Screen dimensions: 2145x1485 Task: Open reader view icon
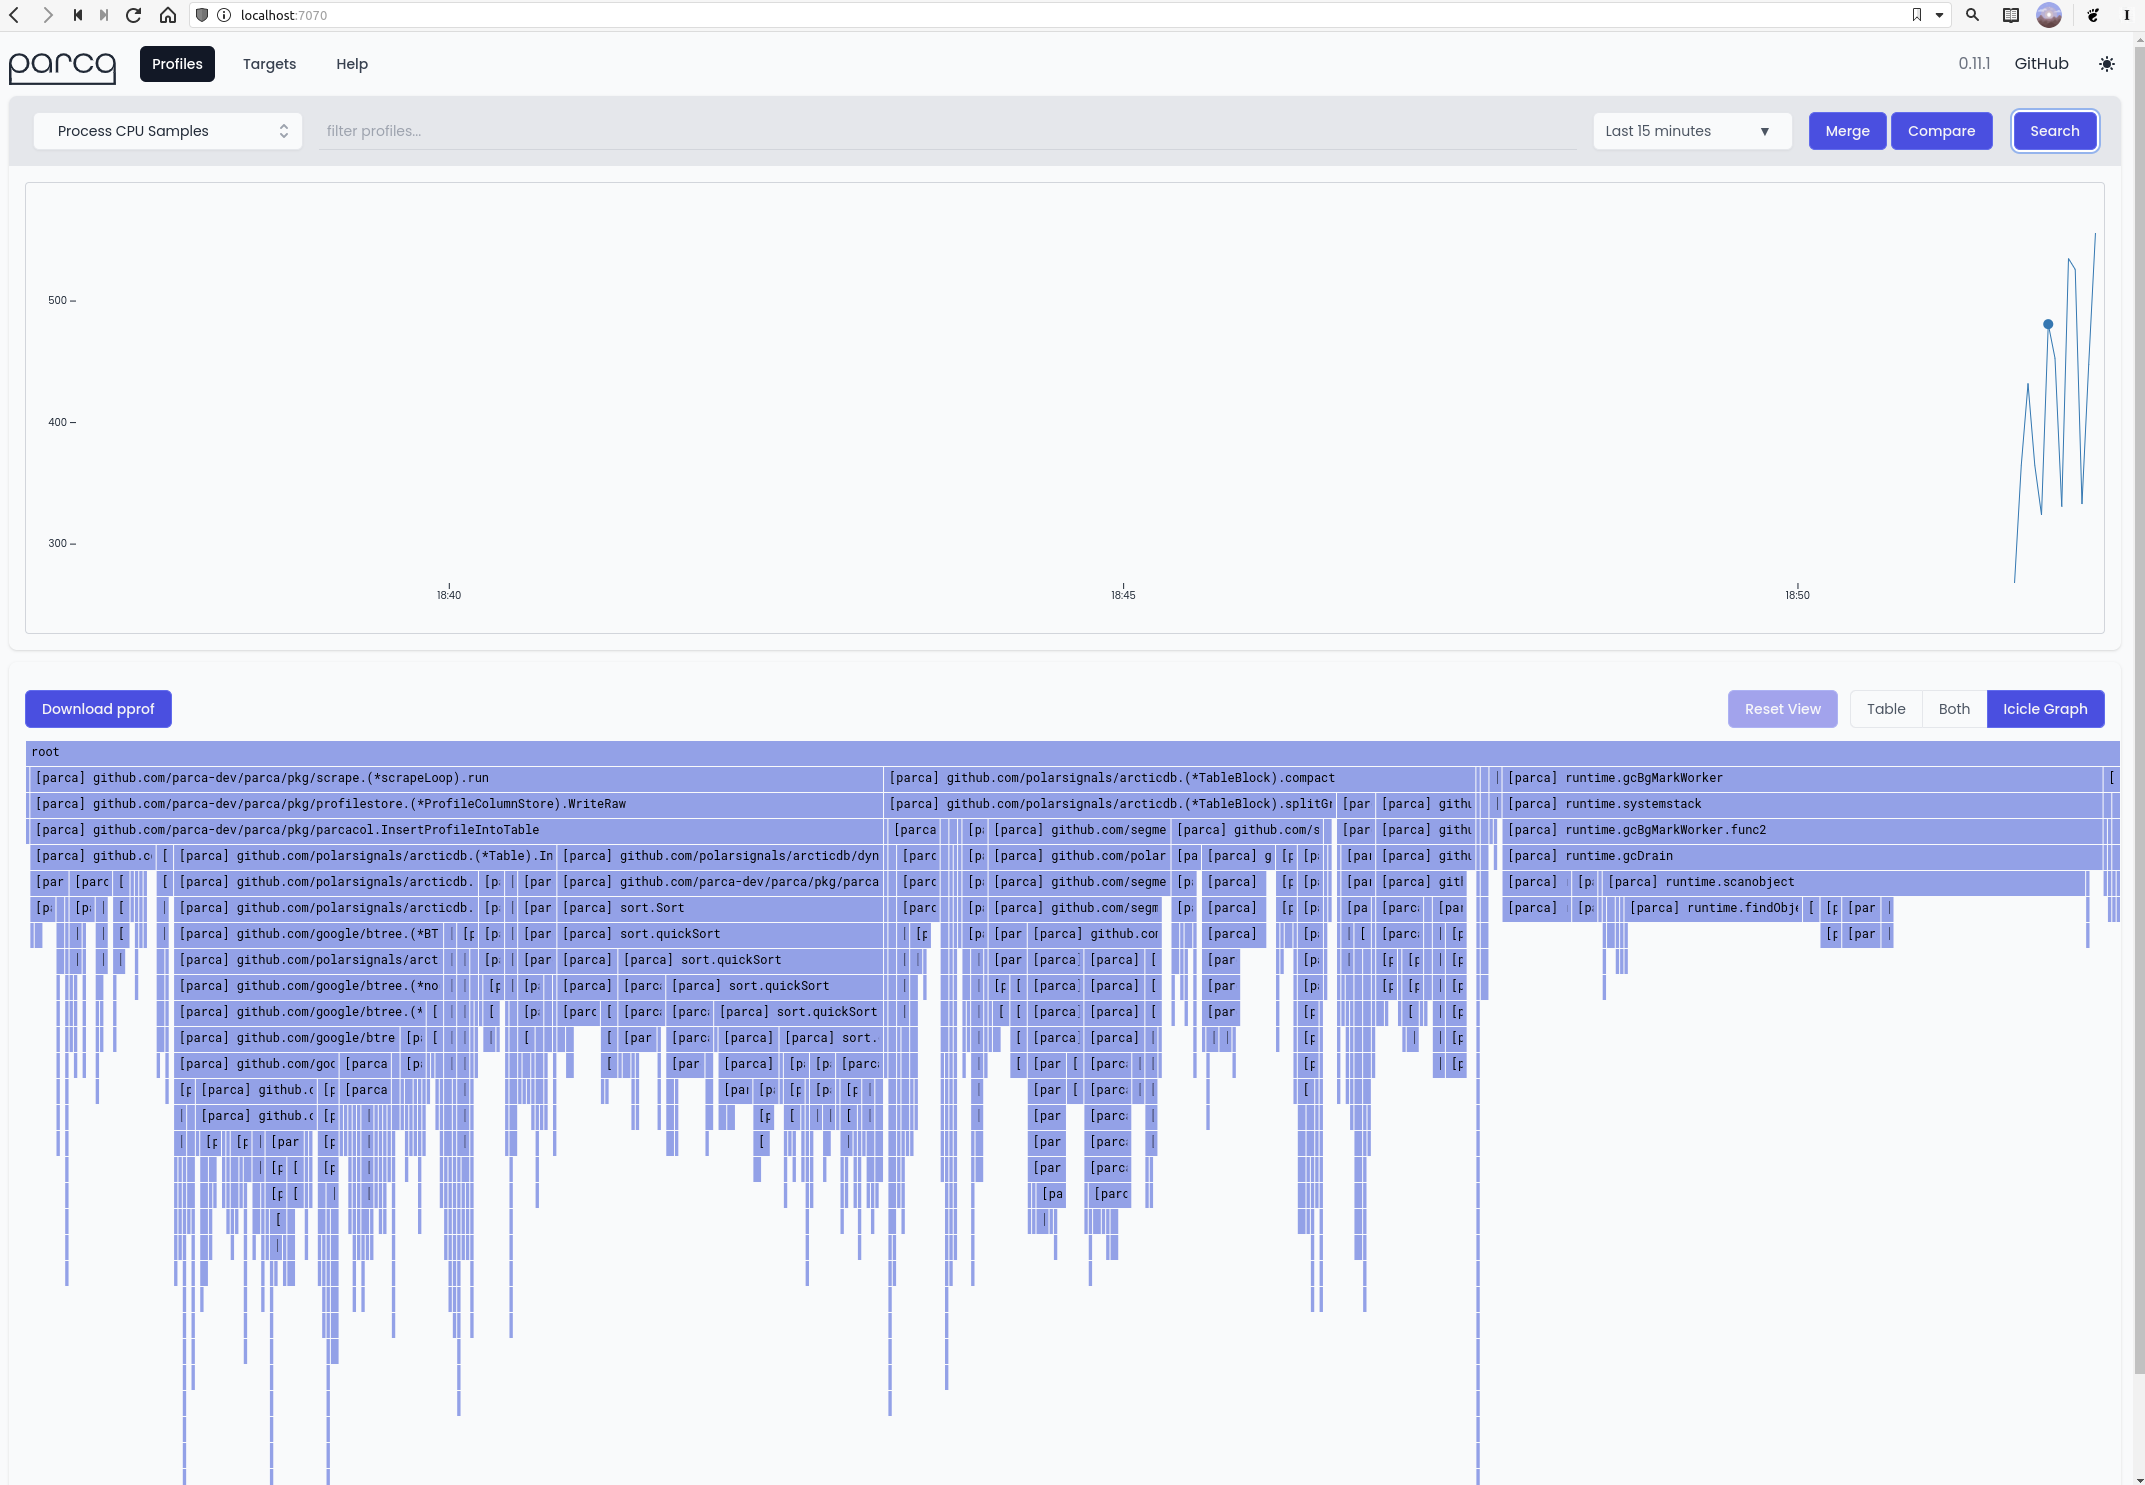click(2010, 15)
